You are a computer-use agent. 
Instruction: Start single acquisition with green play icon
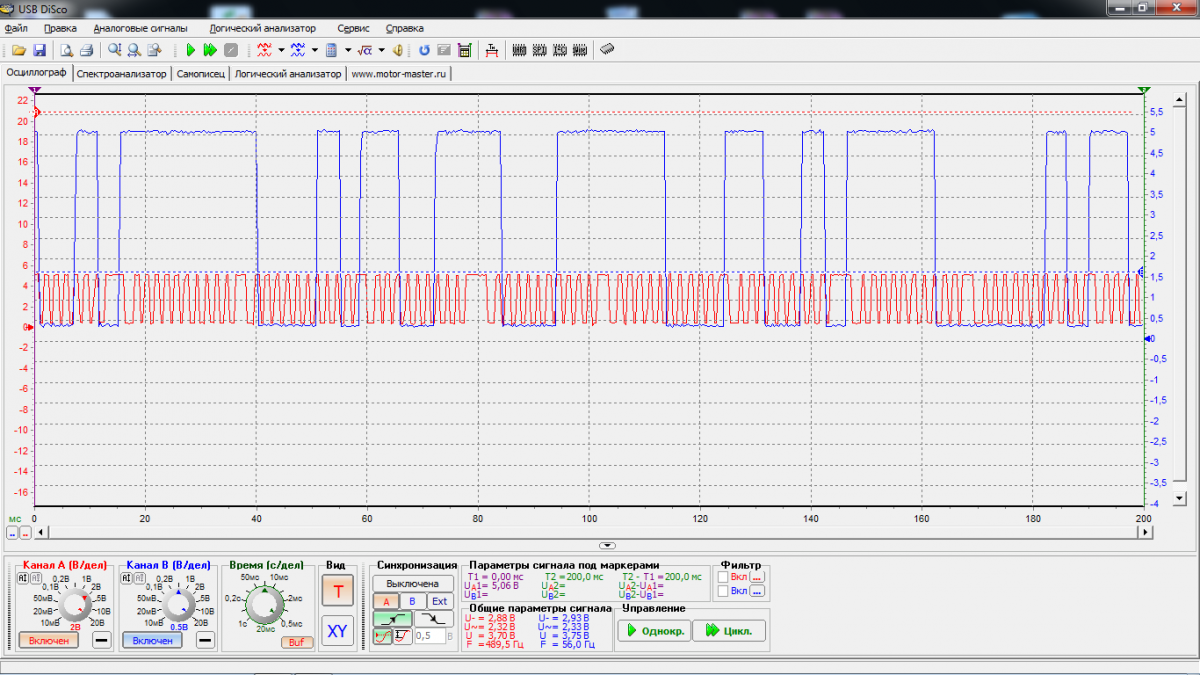point(190,50)
